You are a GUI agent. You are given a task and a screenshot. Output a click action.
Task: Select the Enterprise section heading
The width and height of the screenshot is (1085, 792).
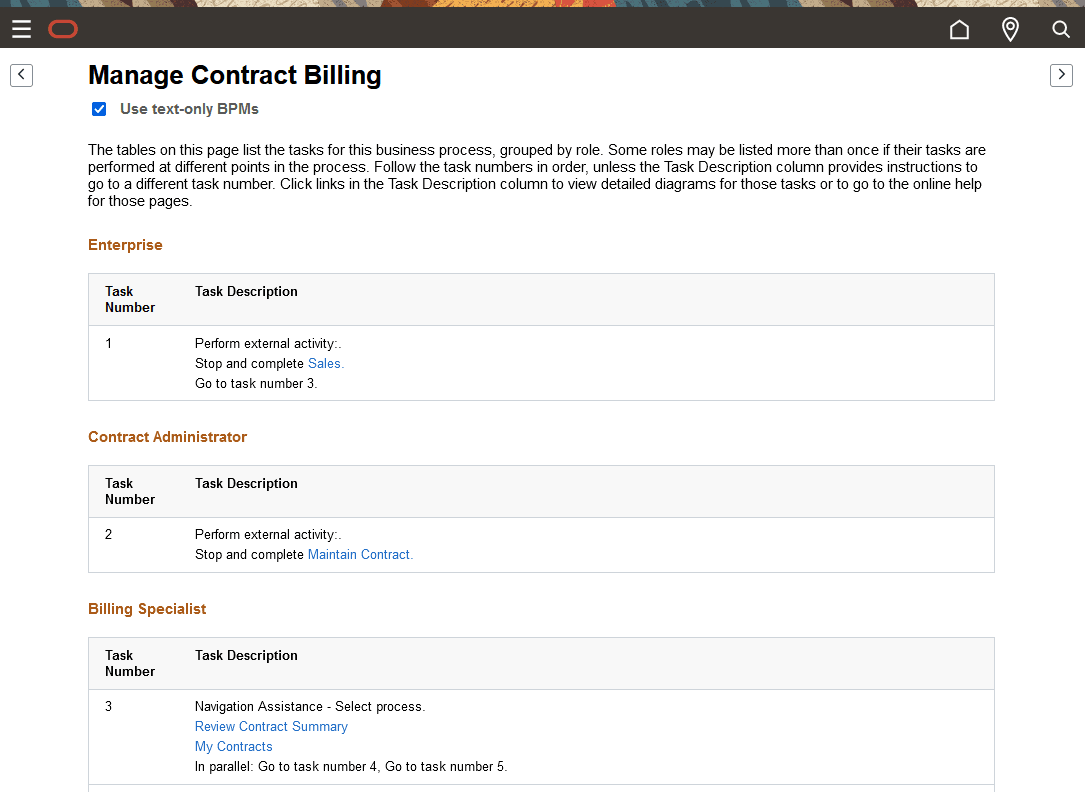point(125,245)
